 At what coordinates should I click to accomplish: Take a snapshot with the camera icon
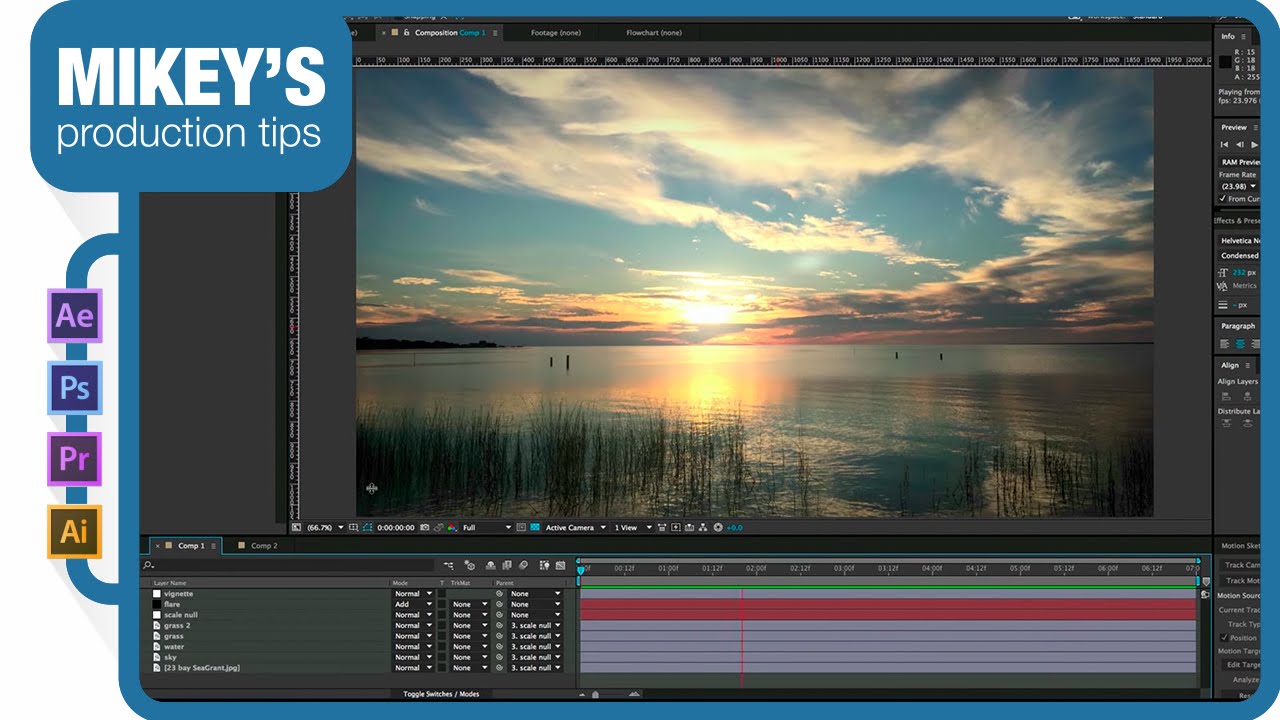[424, 527]
